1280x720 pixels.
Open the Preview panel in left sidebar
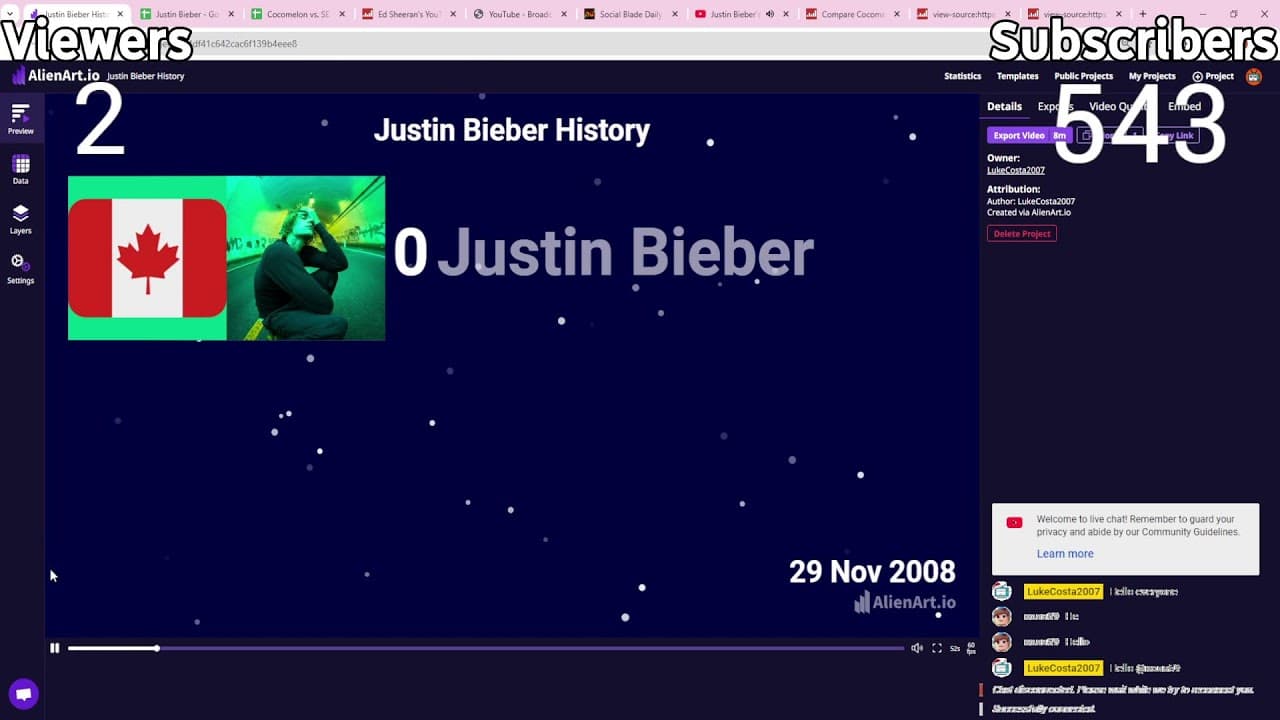point(21,119)
